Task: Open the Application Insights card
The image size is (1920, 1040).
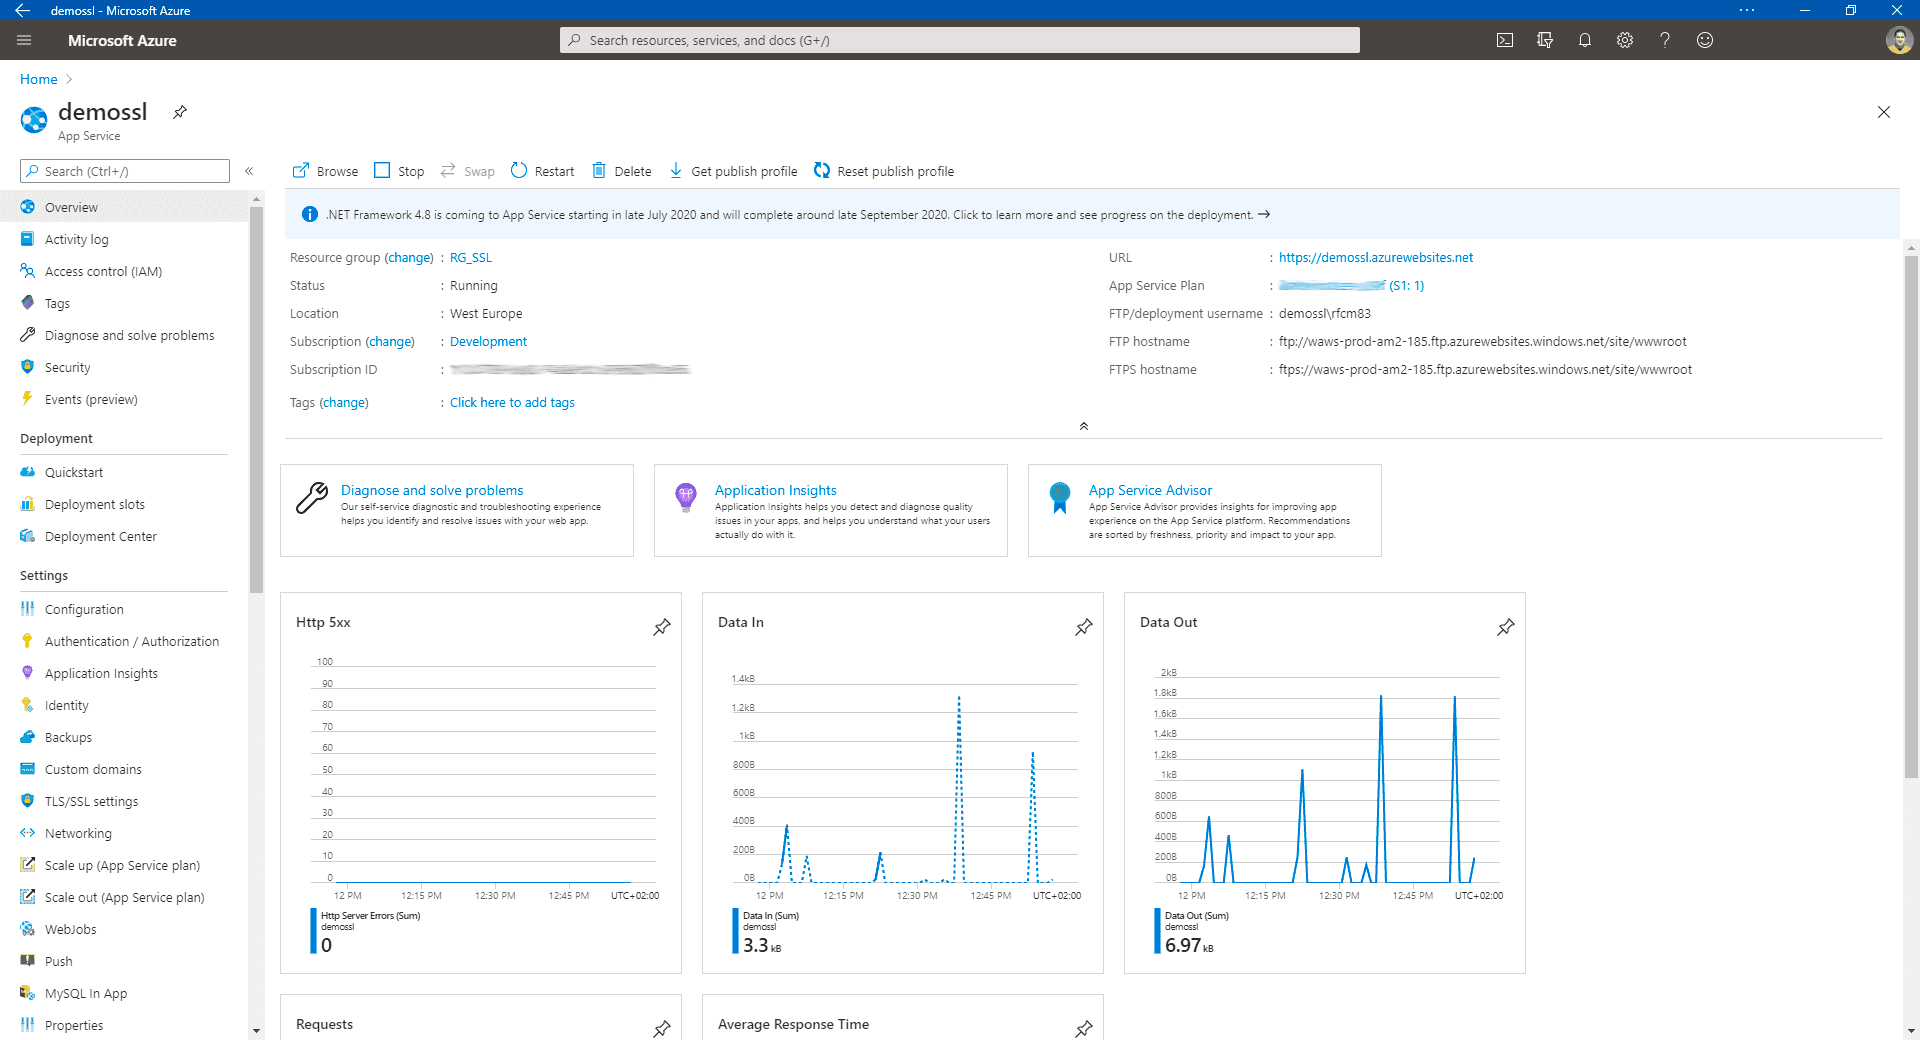Action: pyautogui.click(x=831, y=510)
